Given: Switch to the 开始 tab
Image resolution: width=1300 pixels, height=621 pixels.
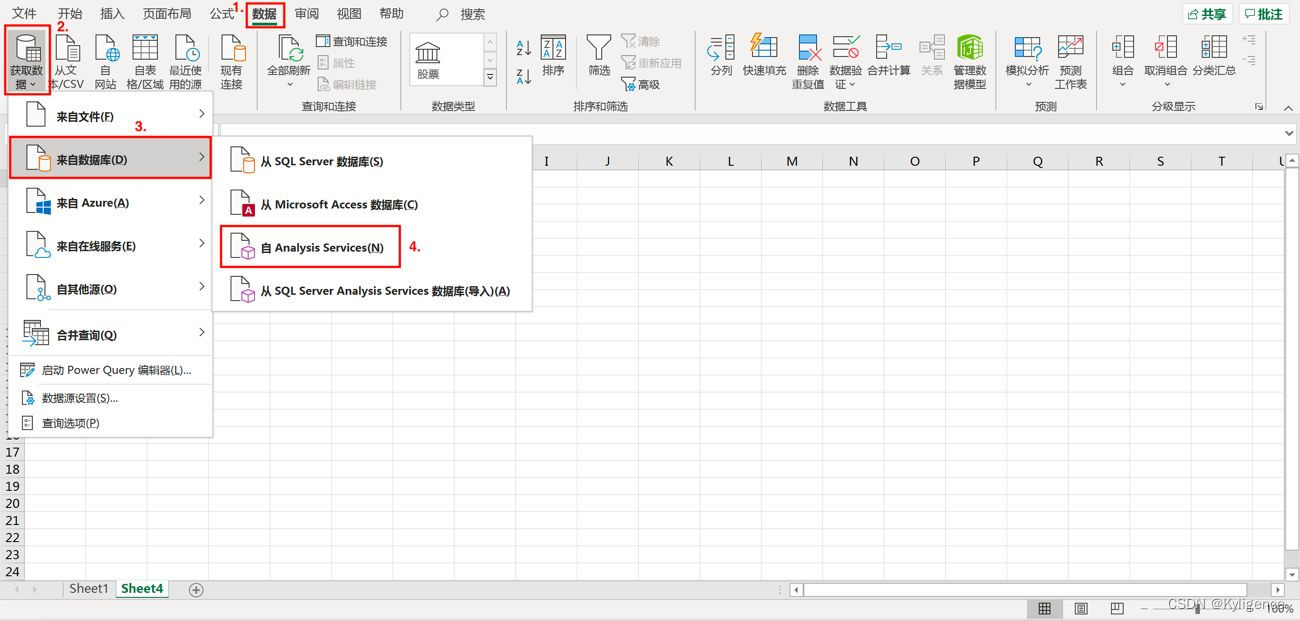Looking at the screenshot, I should pyautogui.click(x=70, y=14).
